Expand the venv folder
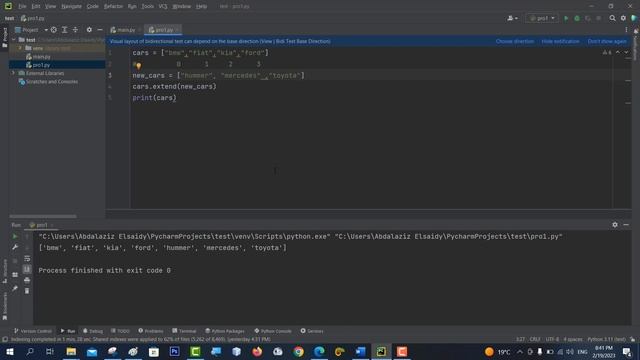 tap(20, 48)
